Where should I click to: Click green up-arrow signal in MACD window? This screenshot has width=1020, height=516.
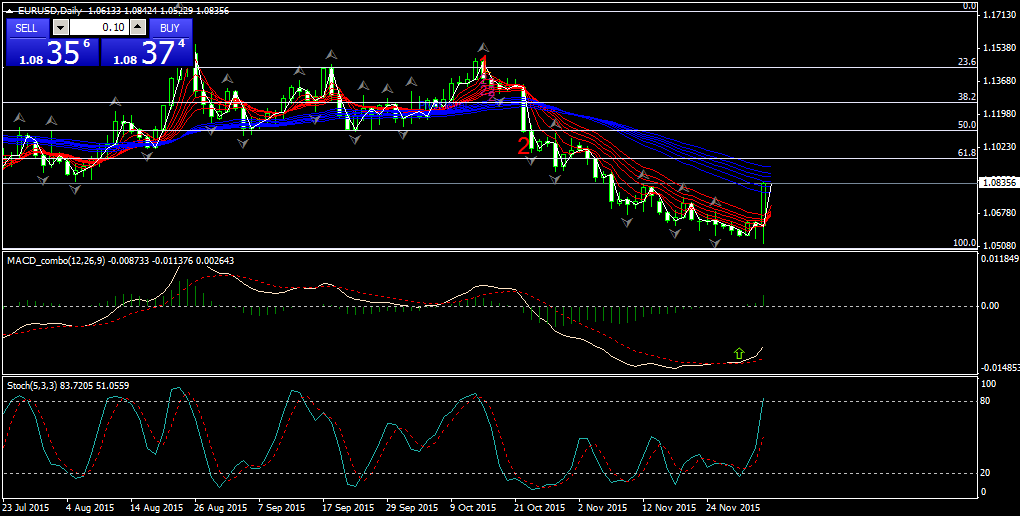[x=739, y=353]
